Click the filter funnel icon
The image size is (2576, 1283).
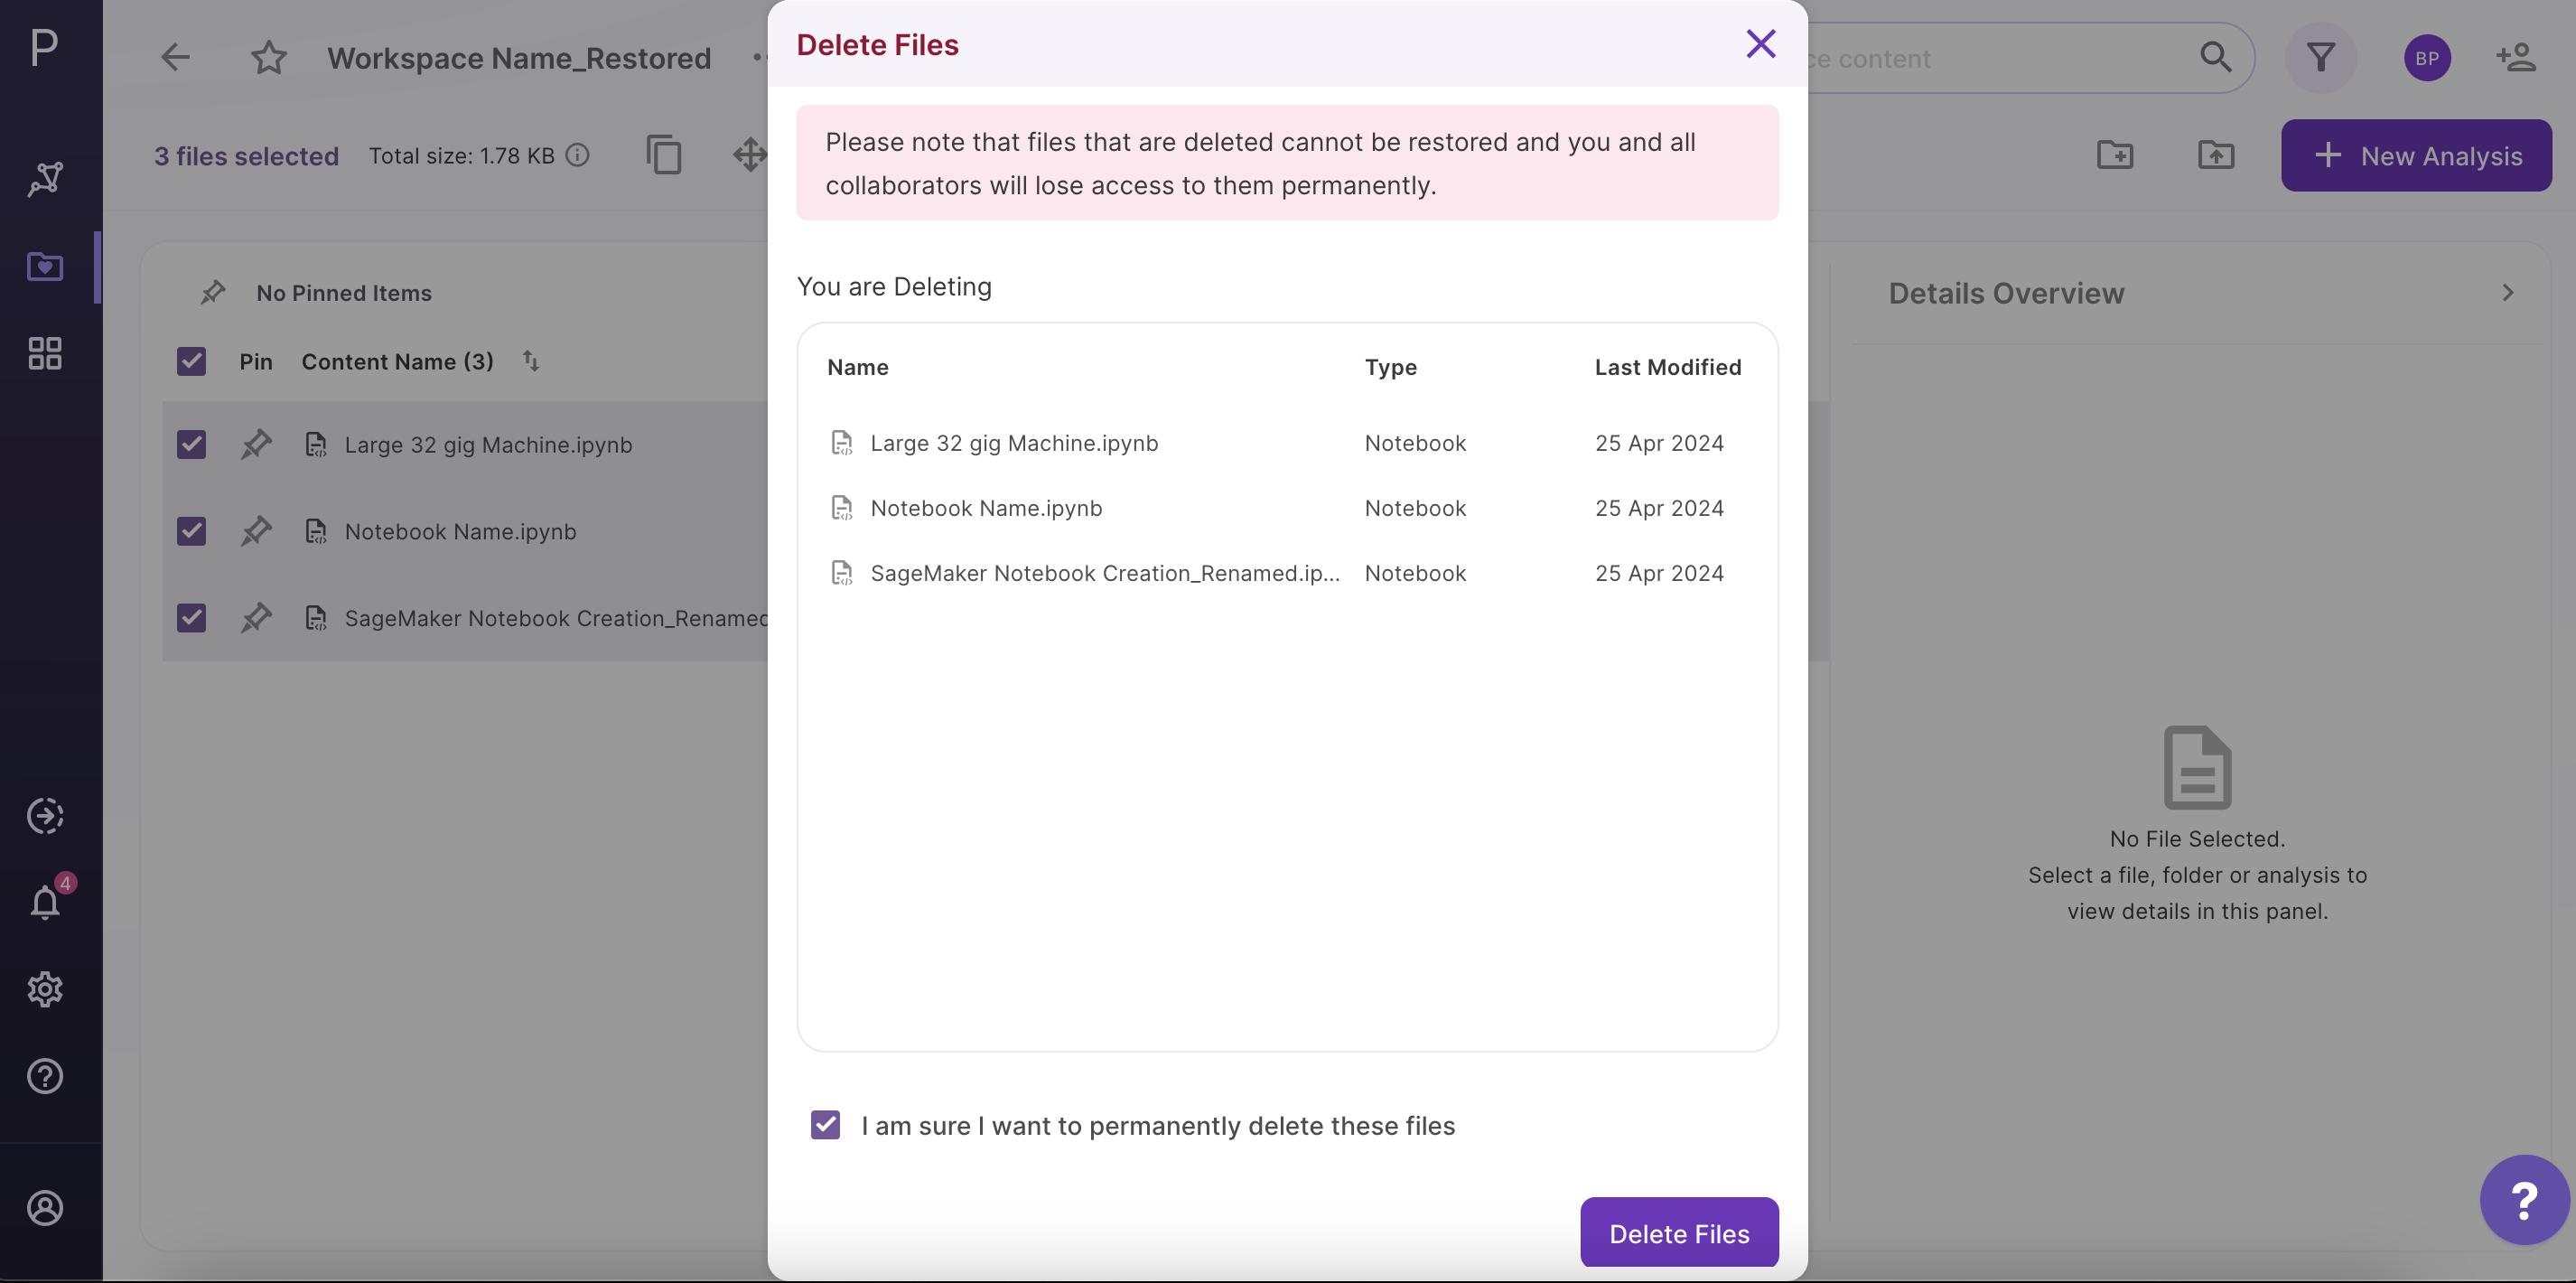[x=2320, y=58]
